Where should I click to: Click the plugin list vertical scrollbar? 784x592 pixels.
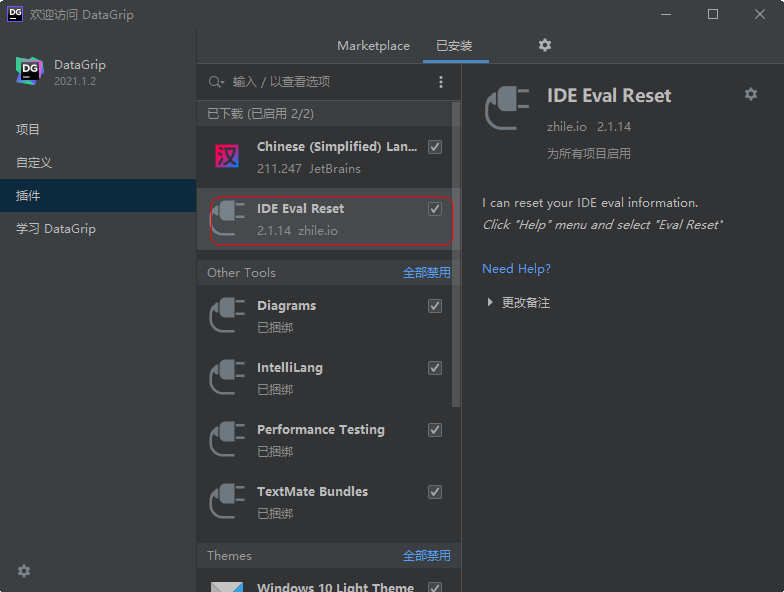[x=456, y=255]
